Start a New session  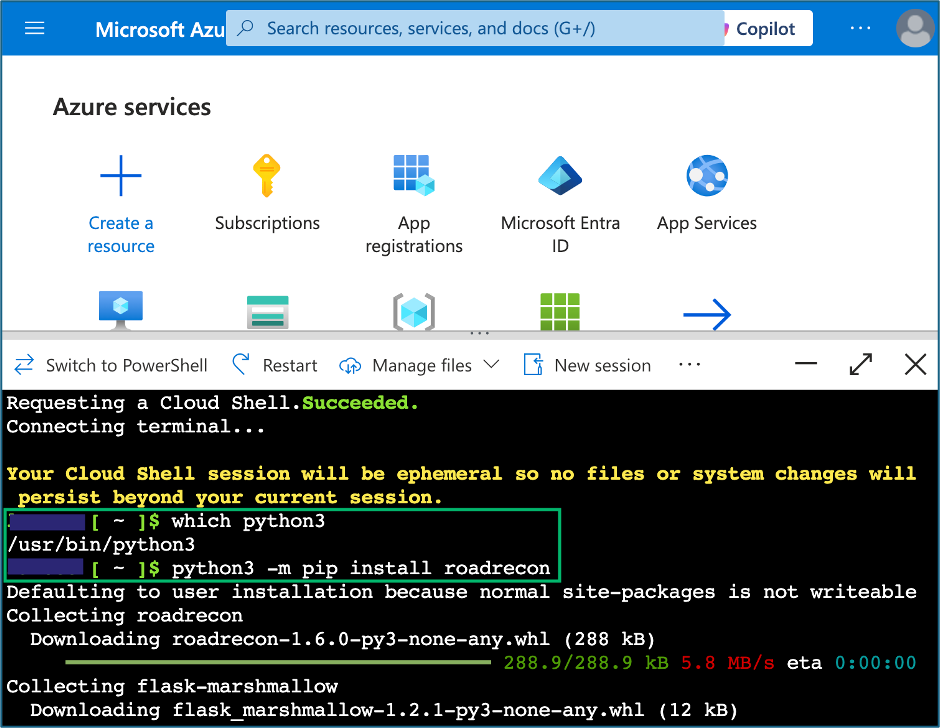click(588, 365)
